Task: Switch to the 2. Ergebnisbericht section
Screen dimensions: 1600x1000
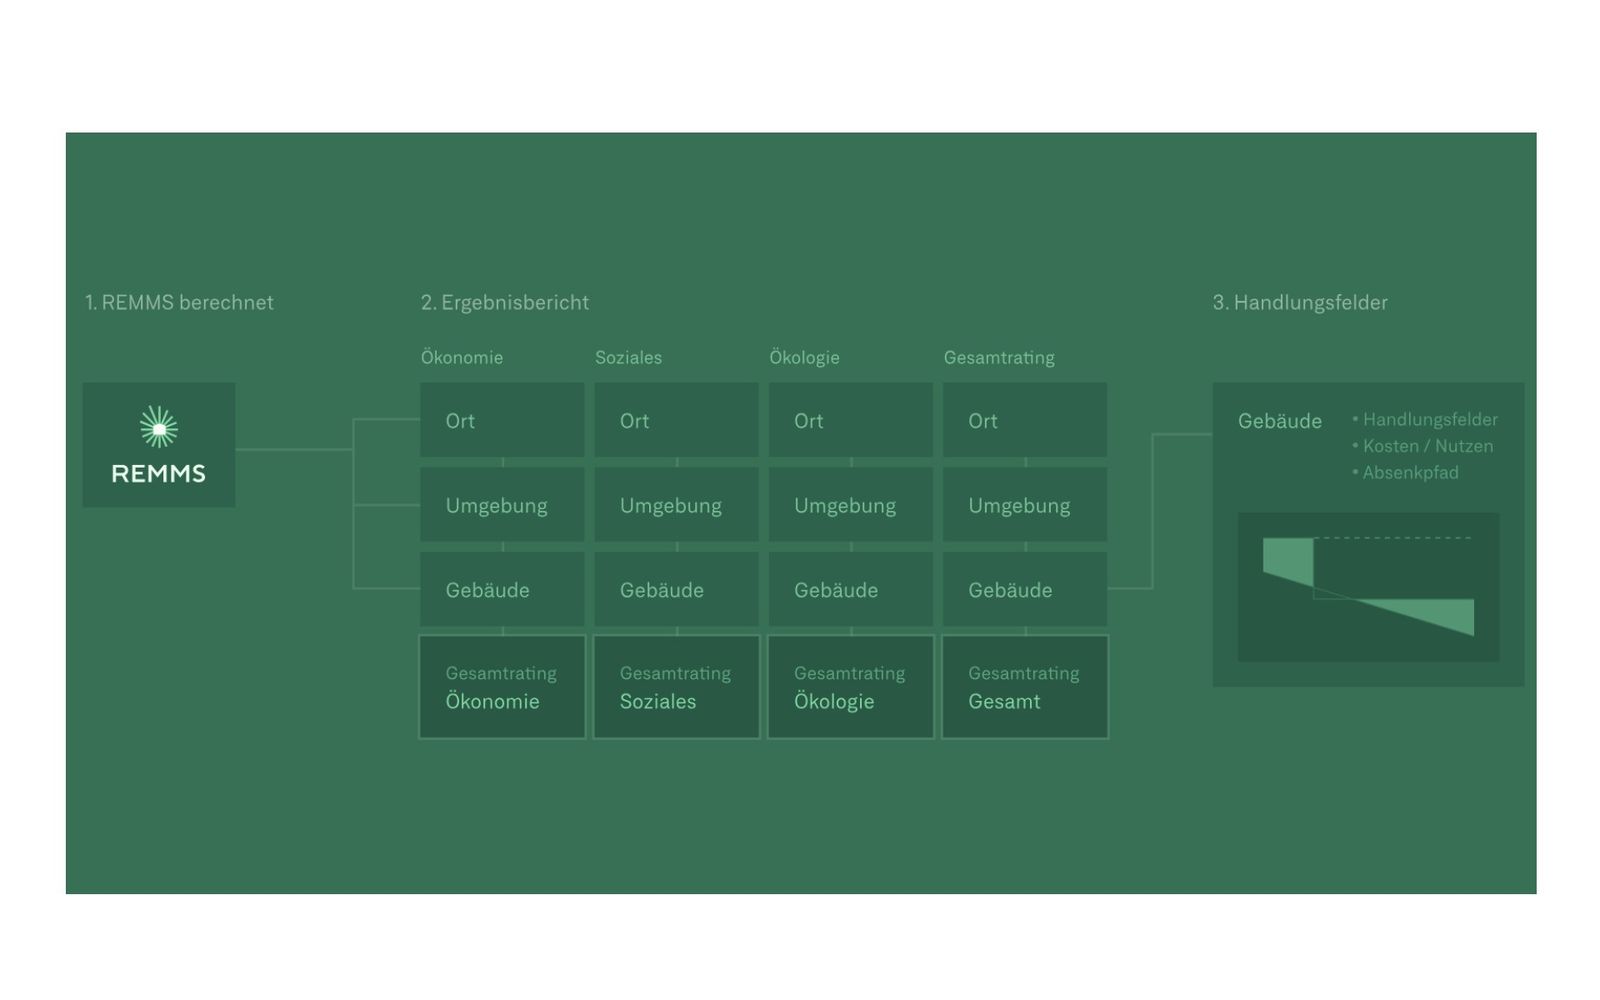Action: point(505,303)
